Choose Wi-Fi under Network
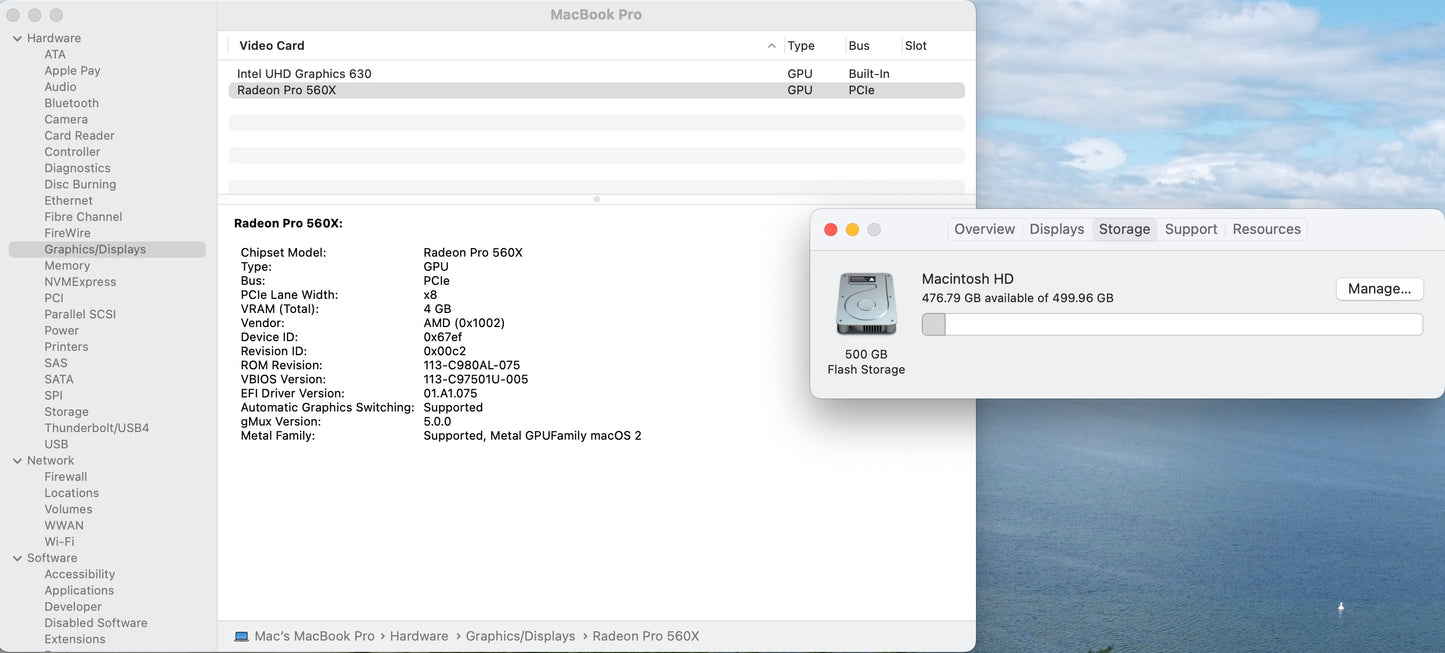Viewport: 1445px width, 653px height. (59, 542)
